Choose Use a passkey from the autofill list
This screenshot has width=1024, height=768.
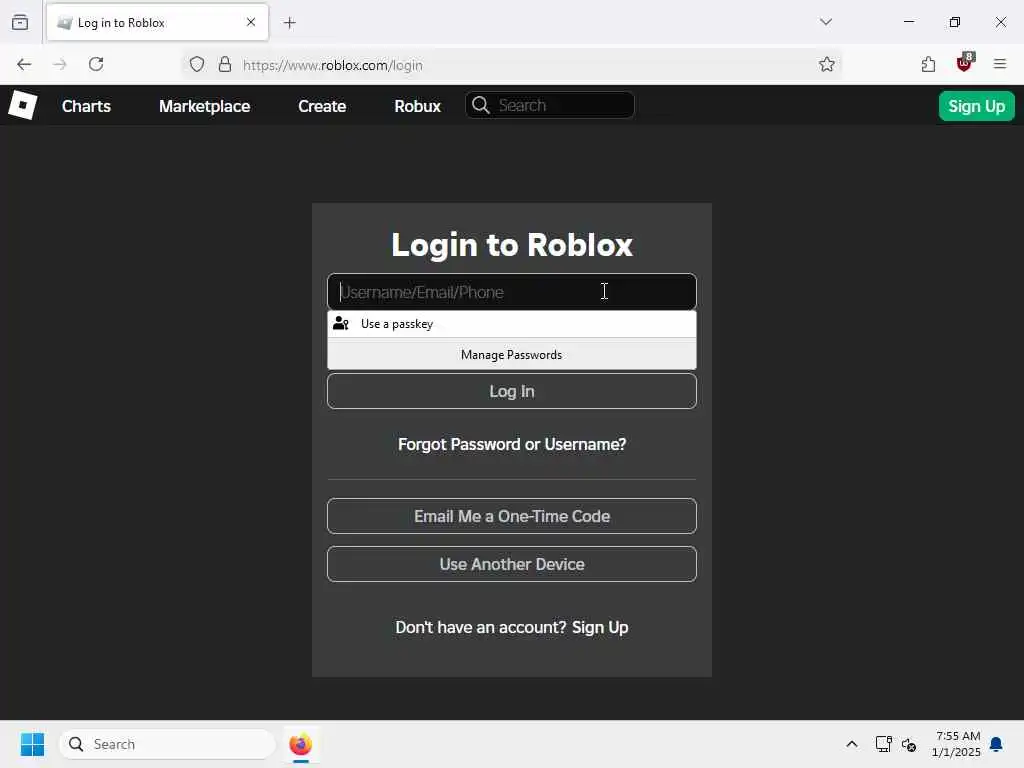(511, 324)
